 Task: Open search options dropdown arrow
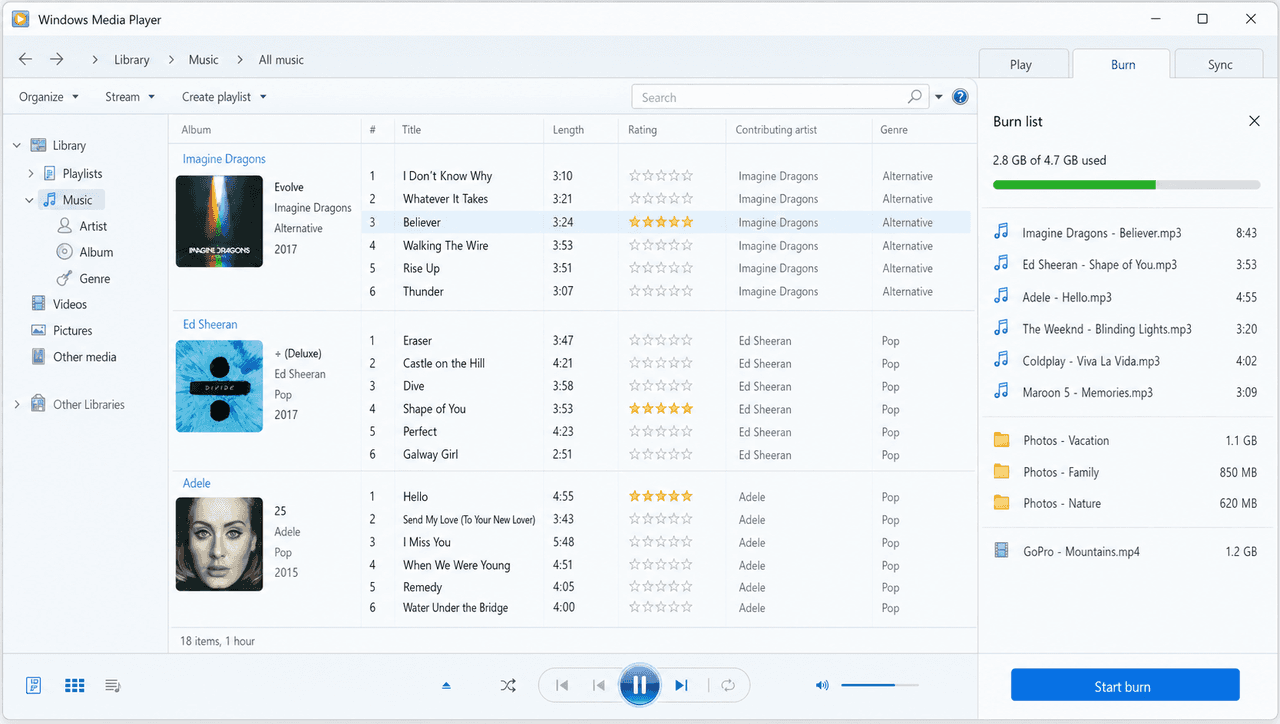[x=938, y=97]
